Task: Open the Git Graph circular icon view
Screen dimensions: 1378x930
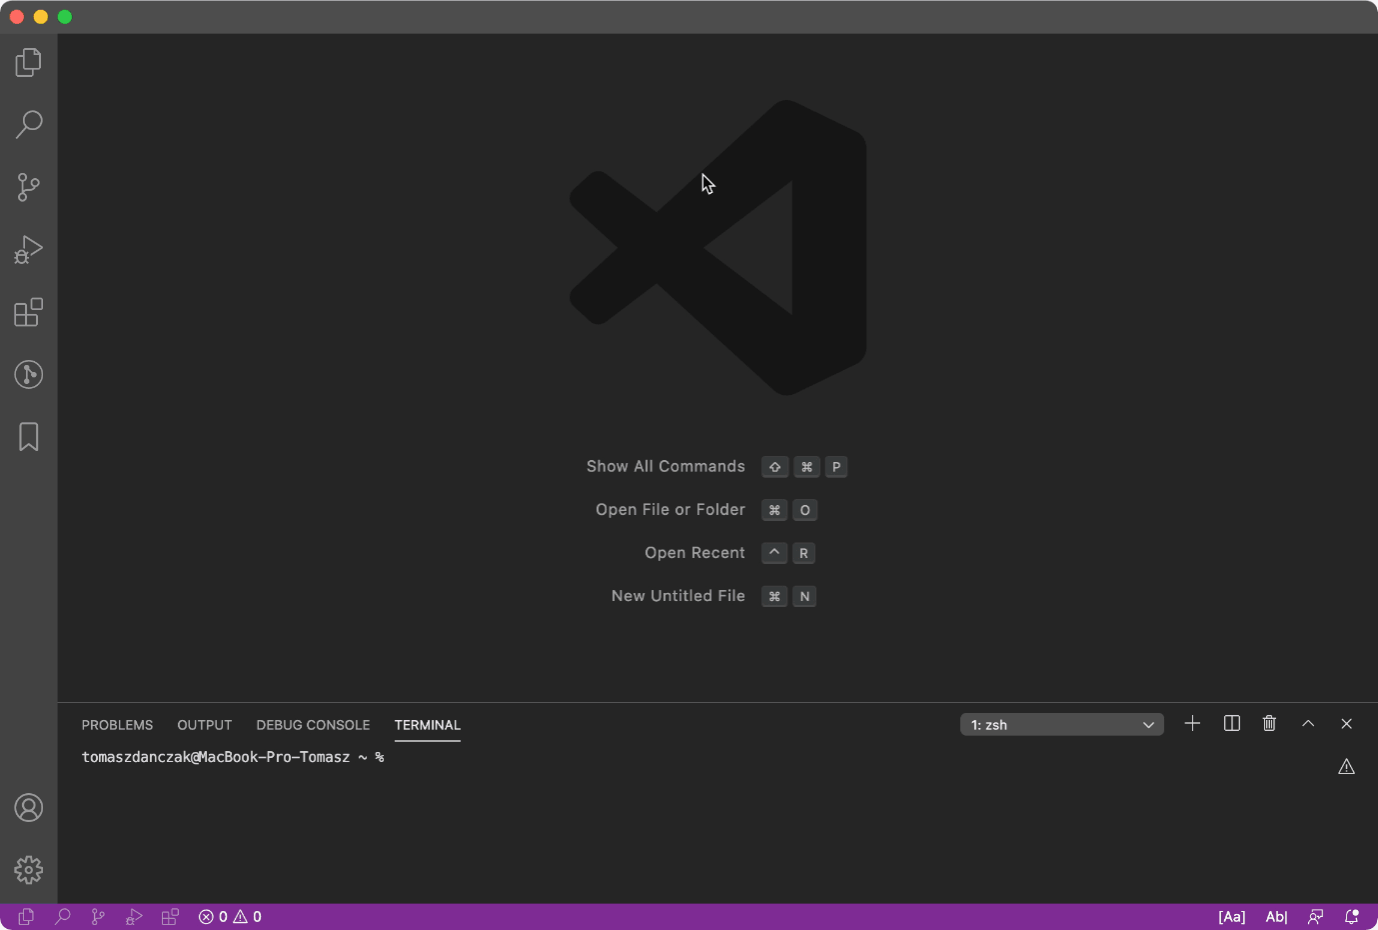Action: pyautogui.click(x=28, y=374)
